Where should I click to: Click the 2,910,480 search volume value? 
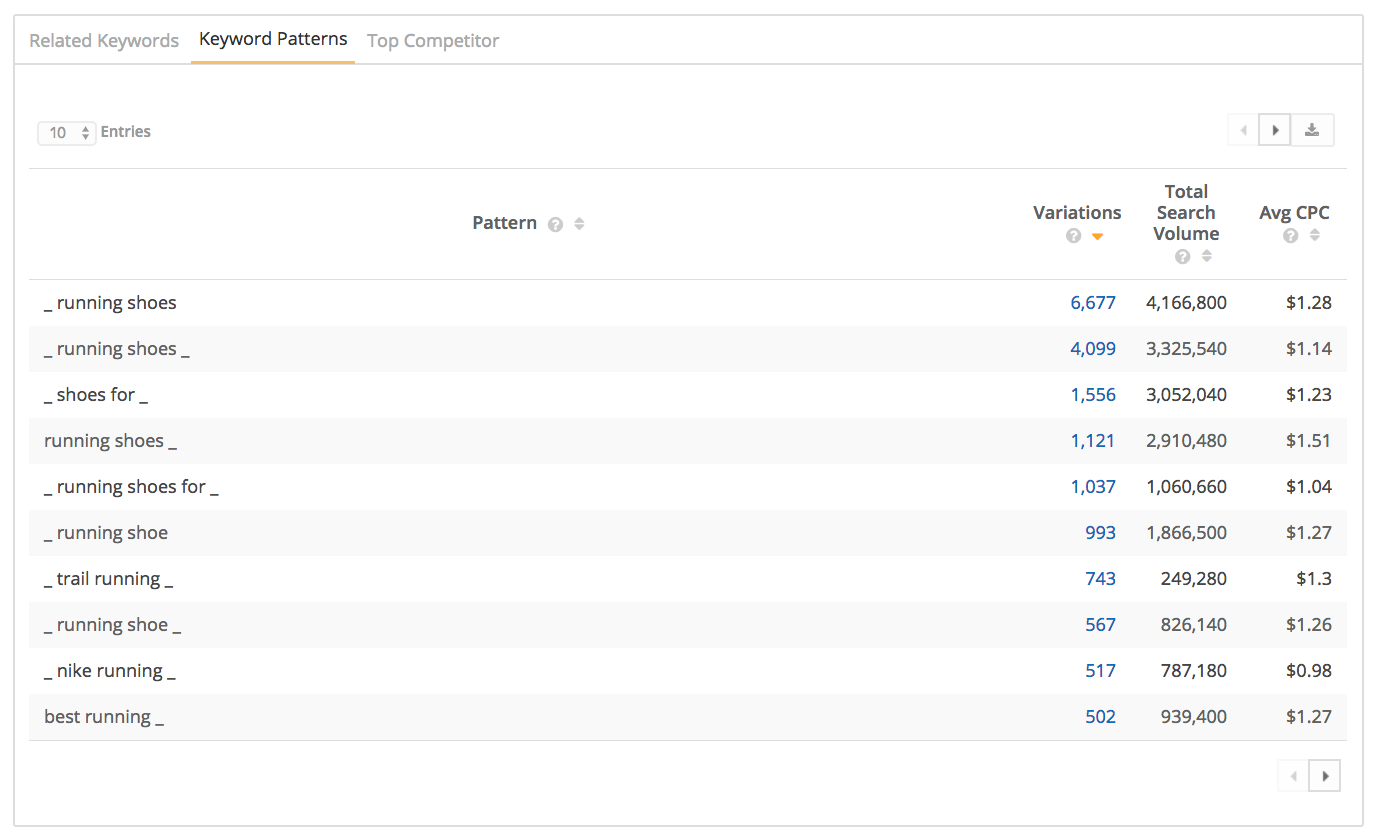(1186, 441)
